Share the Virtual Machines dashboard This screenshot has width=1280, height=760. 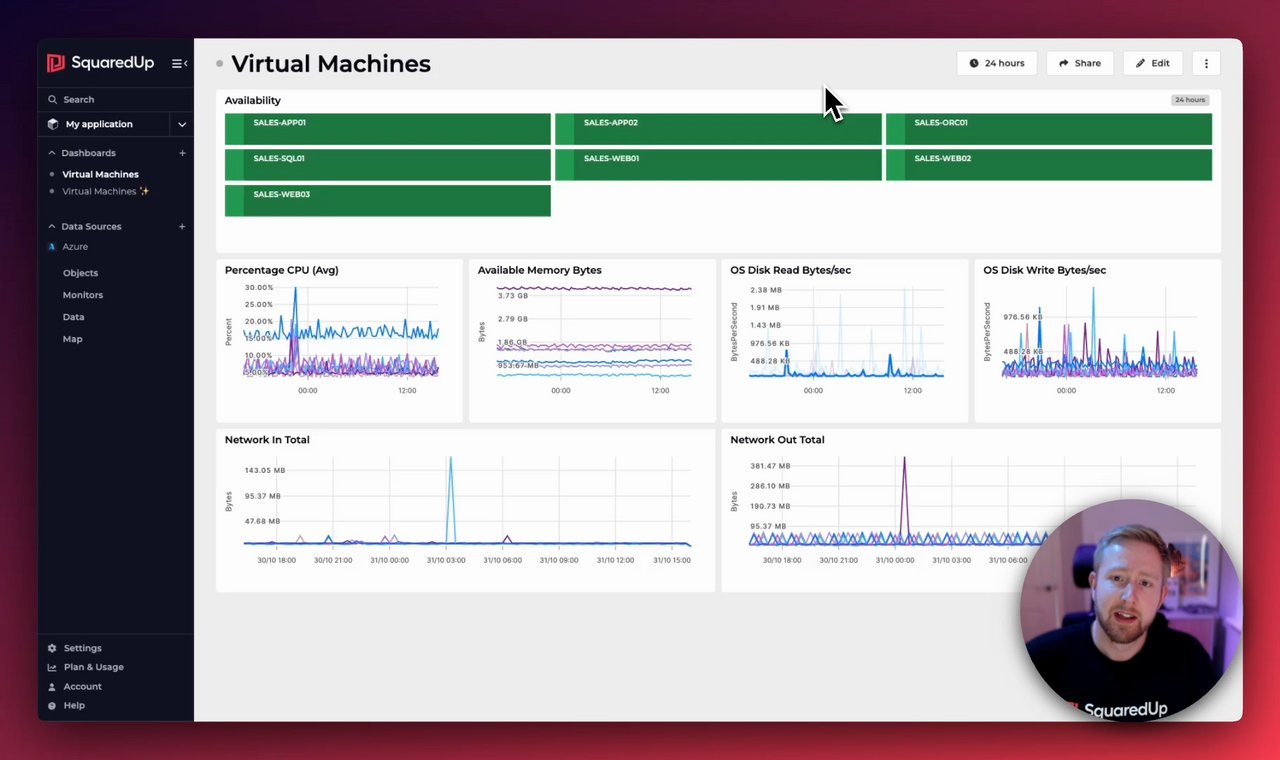point(1080,63)
